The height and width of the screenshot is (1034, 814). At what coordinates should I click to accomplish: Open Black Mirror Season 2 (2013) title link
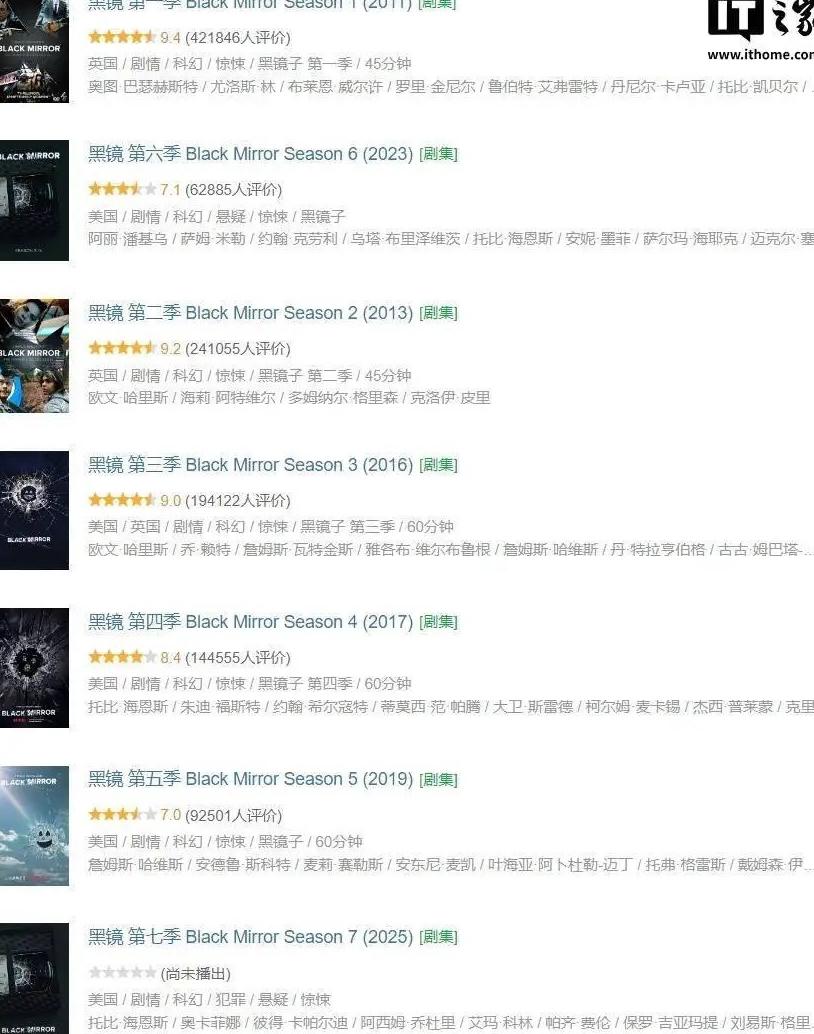click(250, 313)
